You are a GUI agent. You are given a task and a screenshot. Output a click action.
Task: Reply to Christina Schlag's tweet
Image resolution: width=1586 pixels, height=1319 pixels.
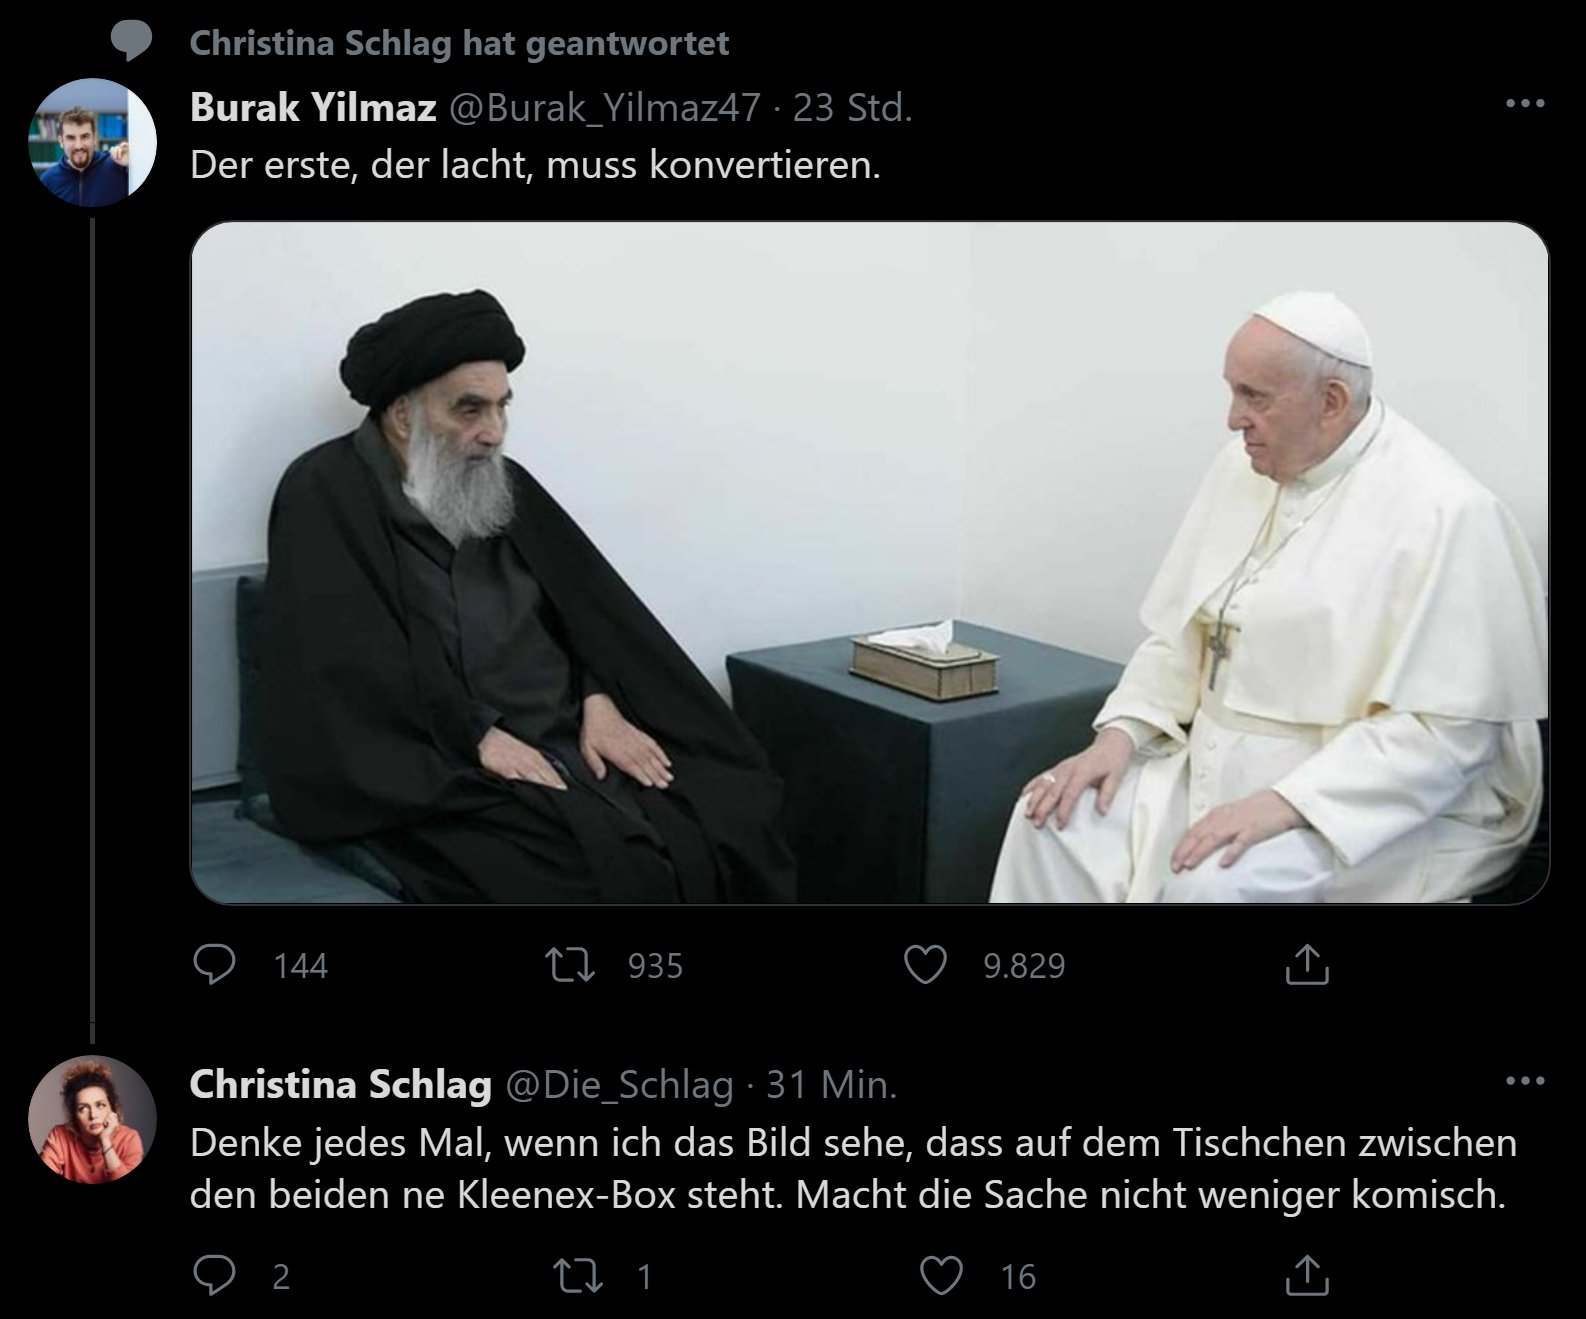coord(214,1276)
